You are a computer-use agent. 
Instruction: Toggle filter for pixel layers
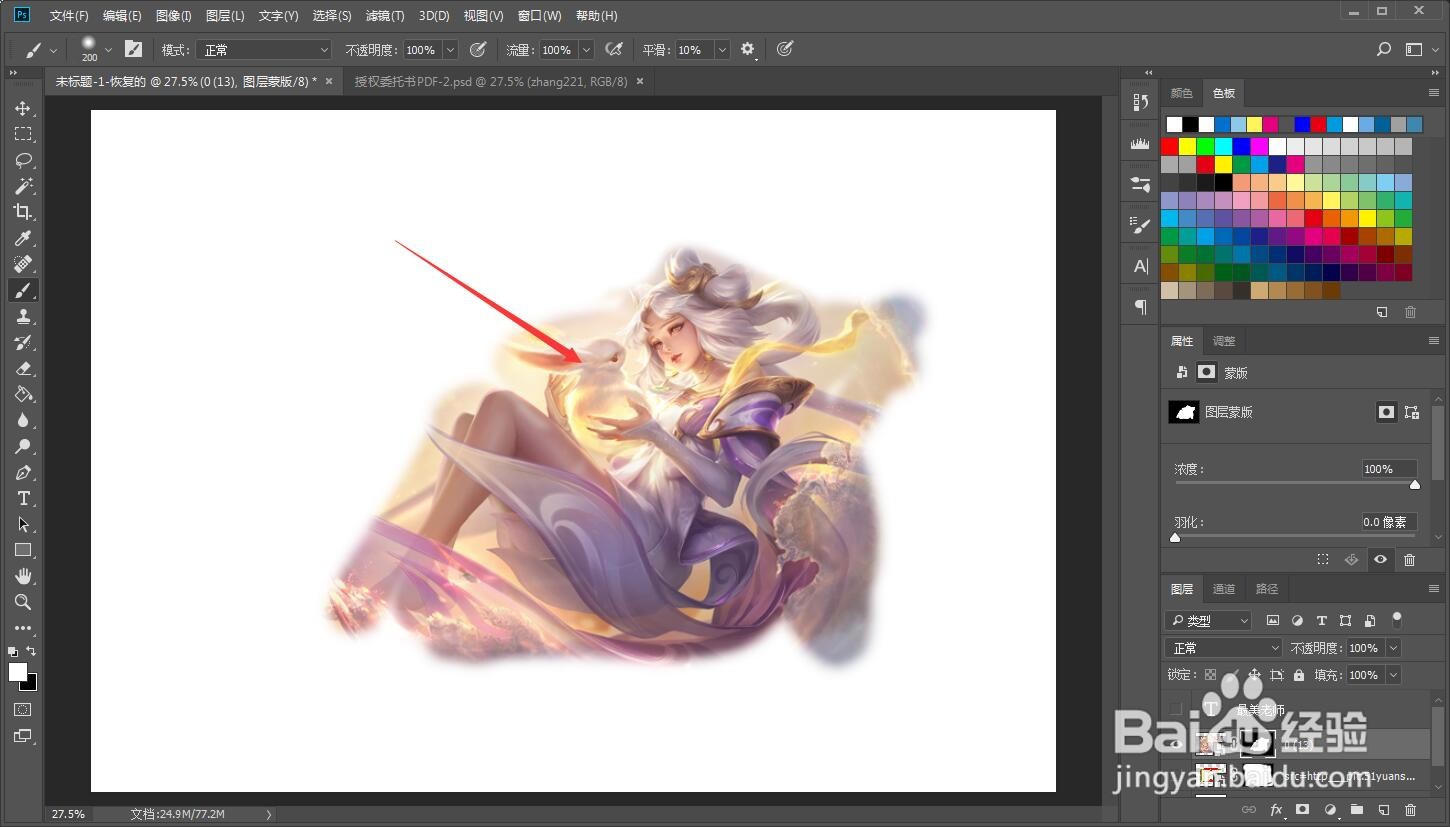[1273, 620]
